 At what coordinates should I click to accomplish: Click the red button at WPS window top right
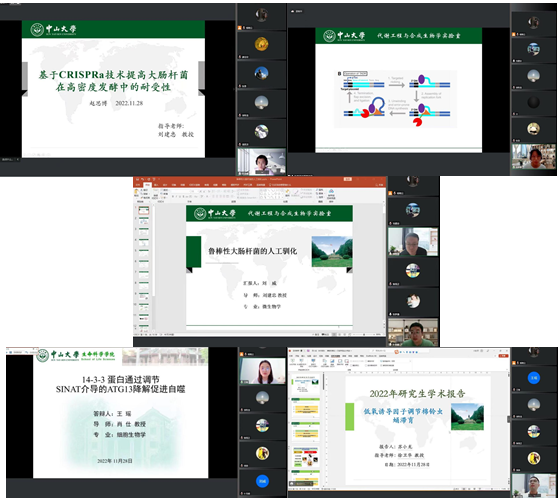tap(503, 356)
